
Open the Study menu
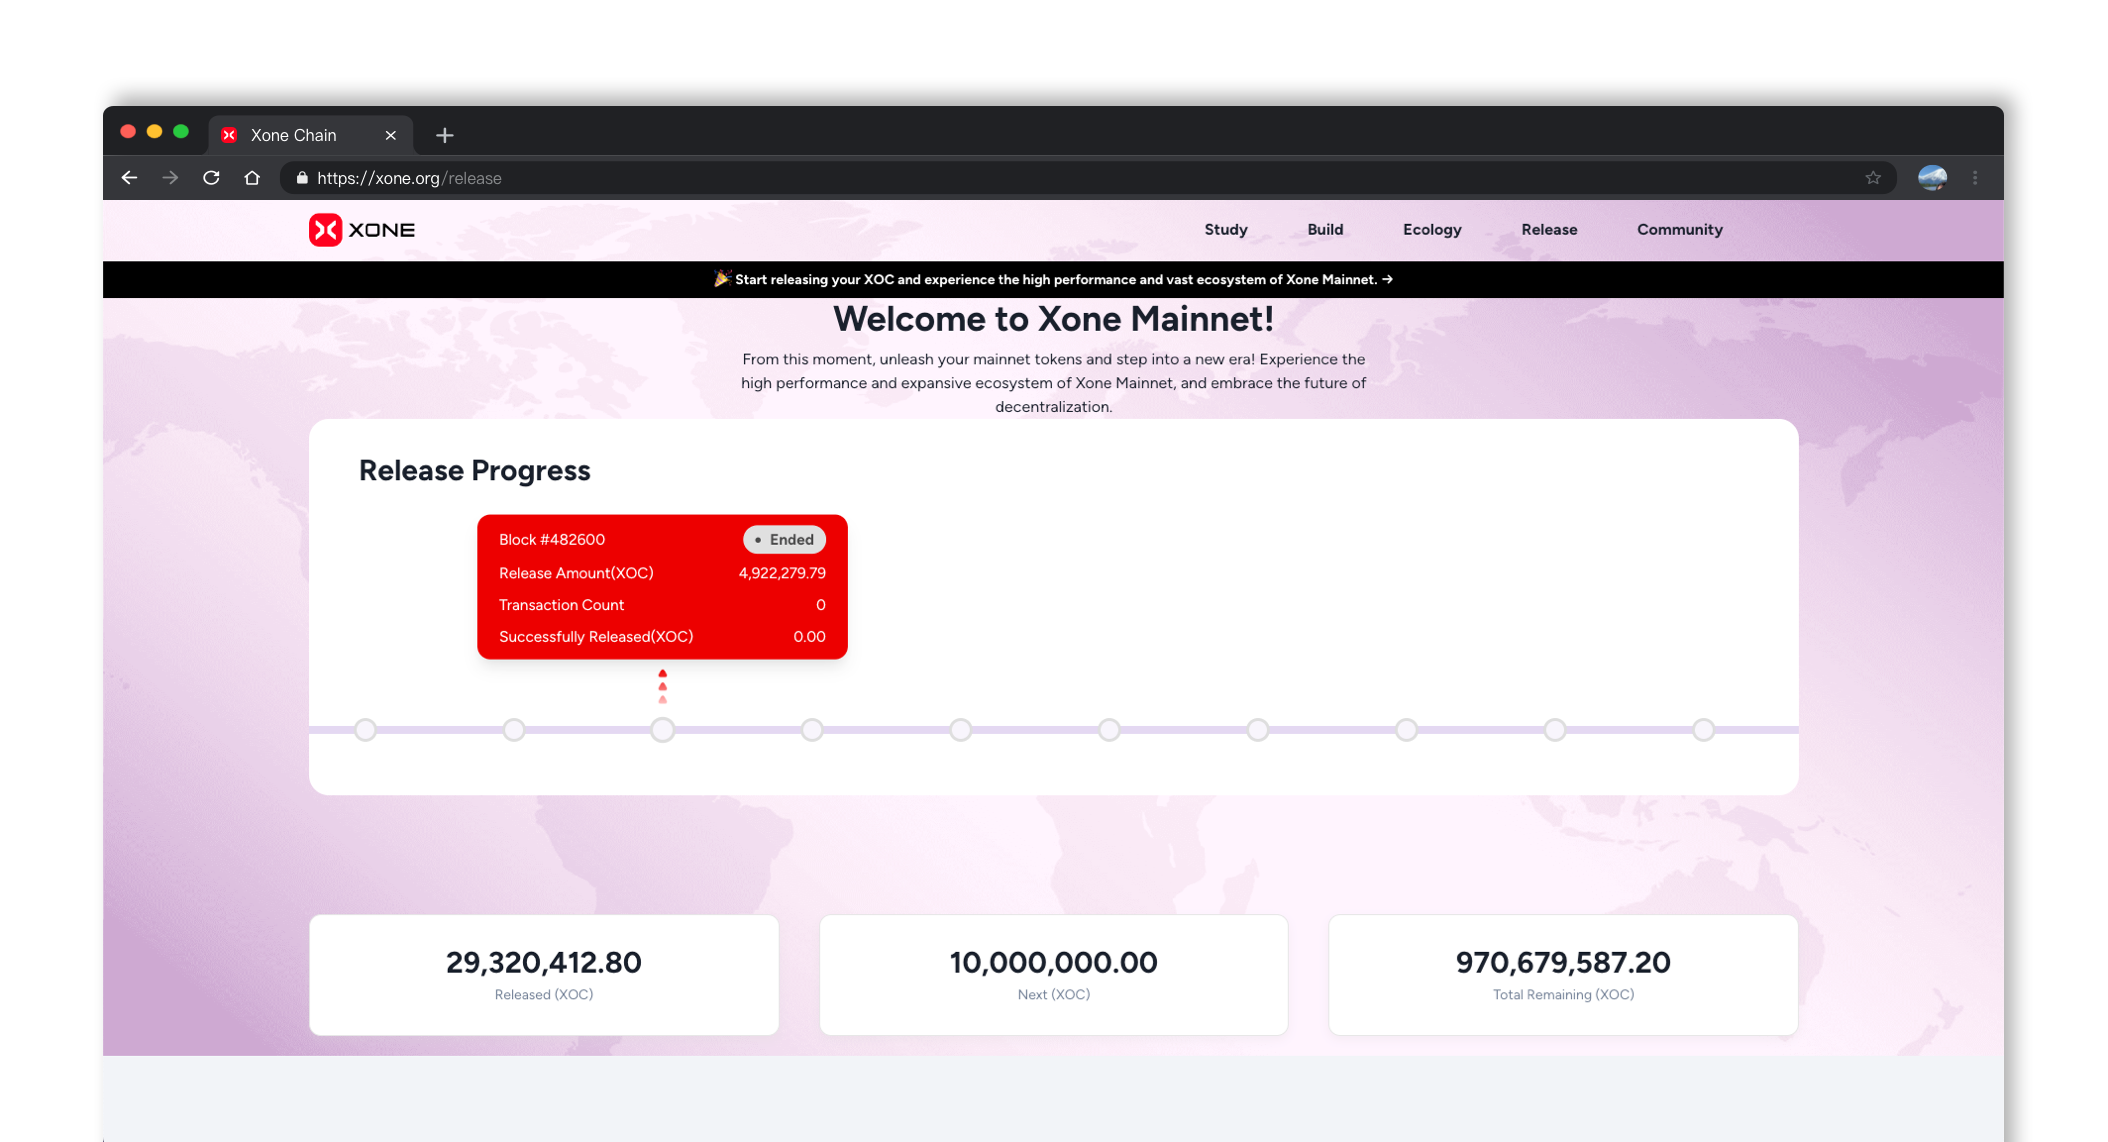(1225, 230)
